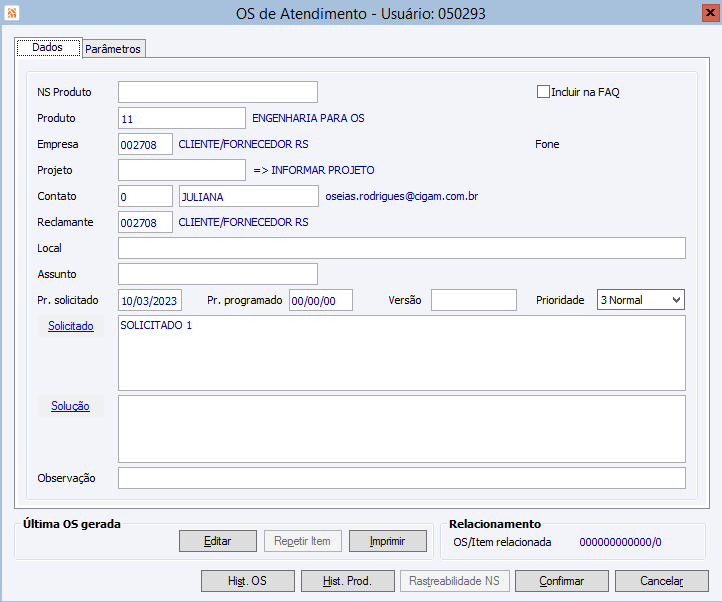
Task: Switch to the Dados tab
Action: click(x=48, y=47)
